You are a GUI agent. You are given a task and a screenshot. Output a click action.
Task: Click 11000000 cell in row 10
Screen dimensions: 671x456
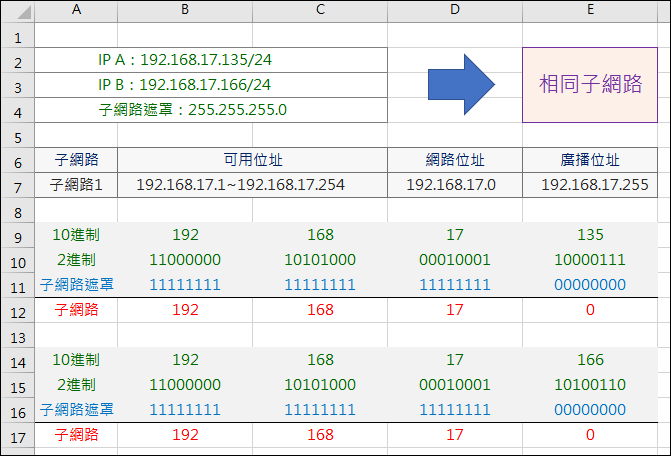pyautogui.click(x=185, y=260)
